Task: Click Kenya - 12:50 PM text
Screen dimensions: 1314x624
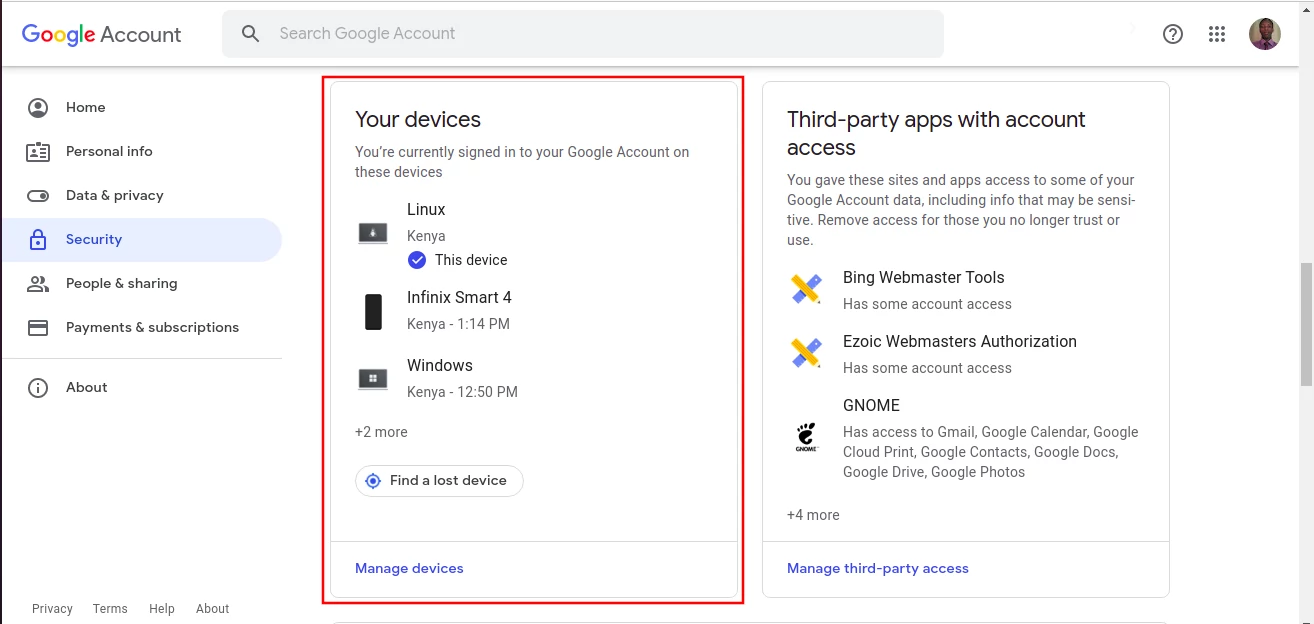Action: click(x=462, y=392)
